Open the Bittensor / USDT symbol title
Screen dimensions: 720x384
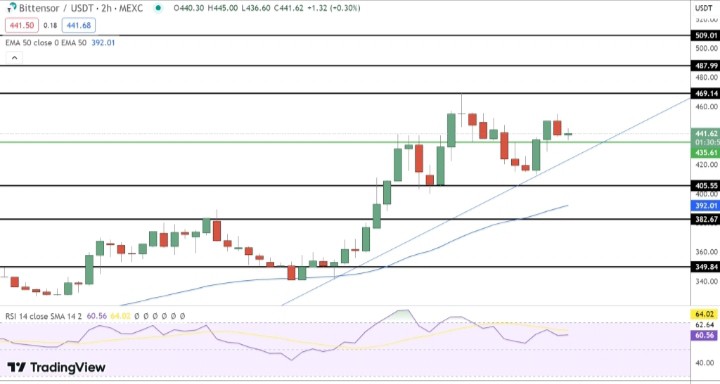(80, 8)
